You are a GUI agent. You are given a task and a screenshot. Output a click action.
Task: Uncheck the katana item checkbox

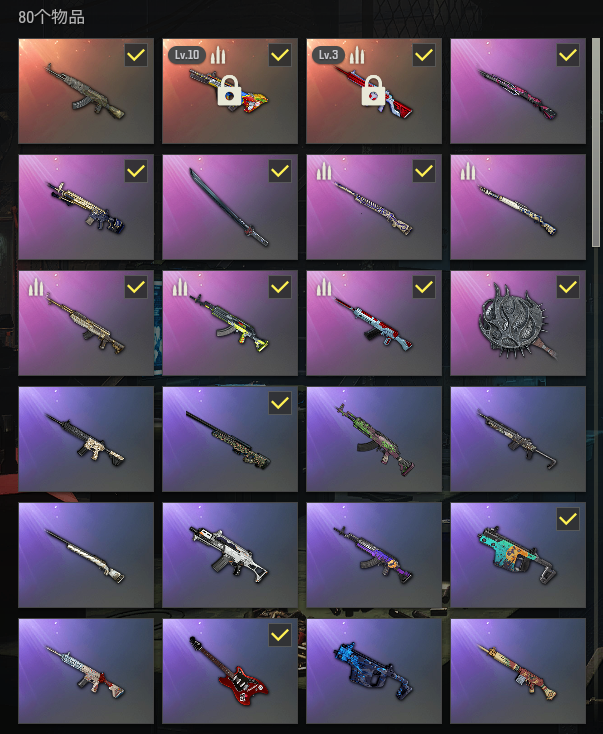280,171
